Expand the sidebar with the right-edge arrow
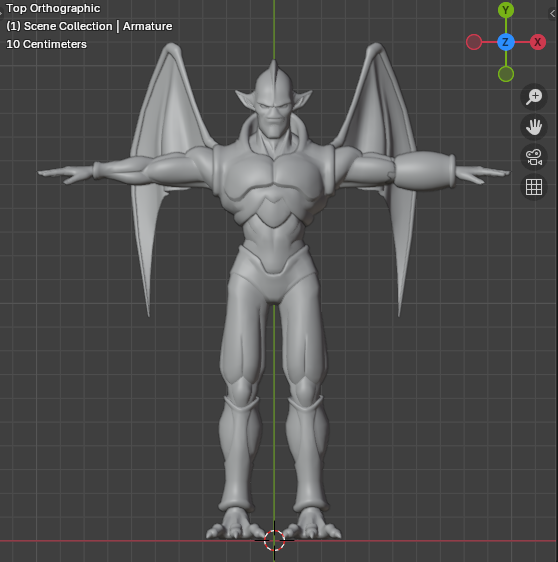The image size is (558, 562). click(x=553, y=14)
